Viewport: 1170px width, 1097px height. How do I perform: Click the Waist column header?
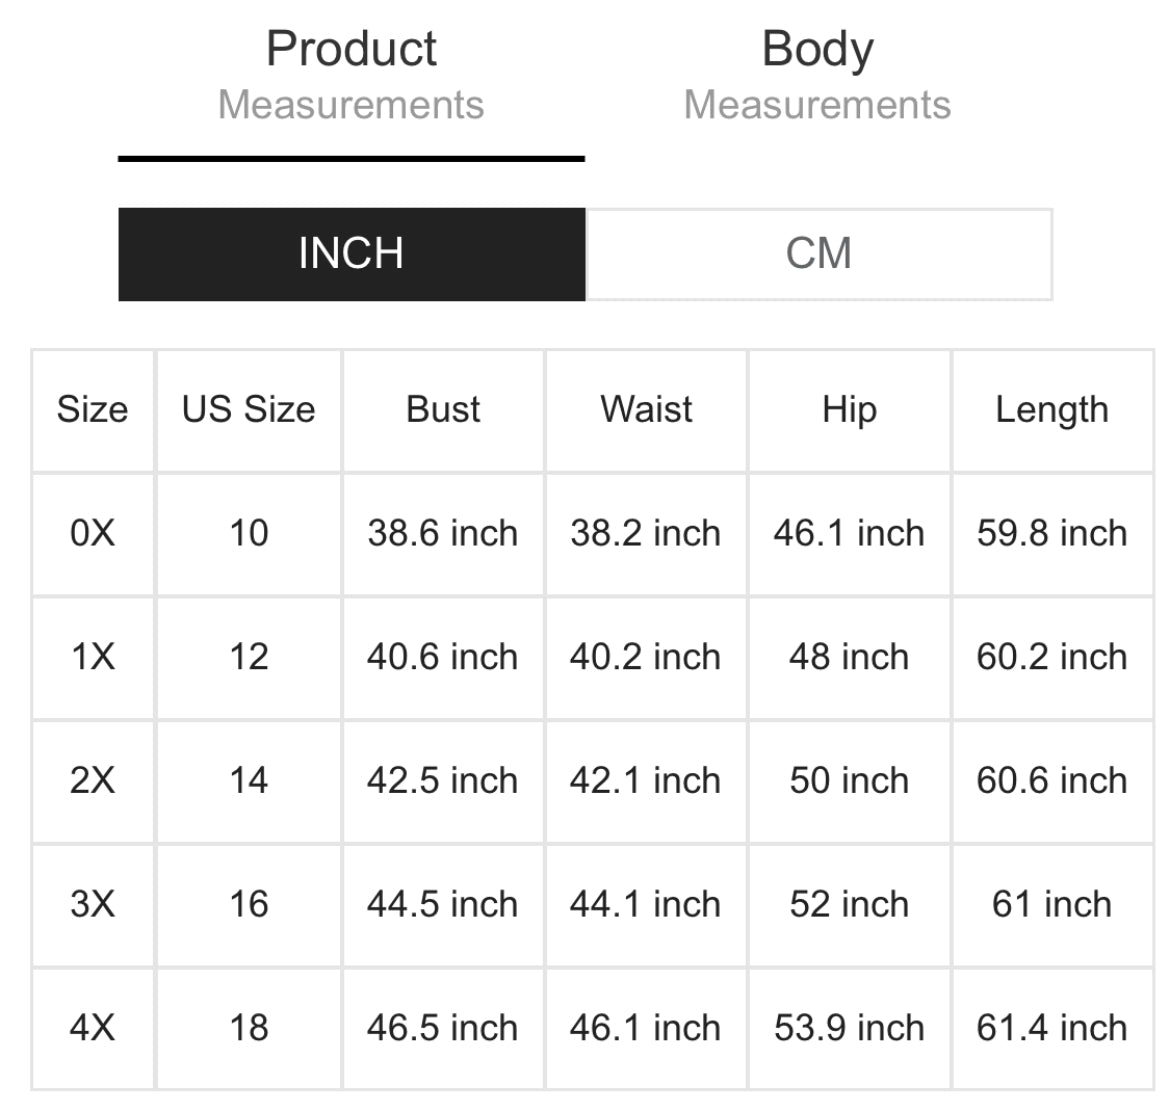tap(646, 410)
